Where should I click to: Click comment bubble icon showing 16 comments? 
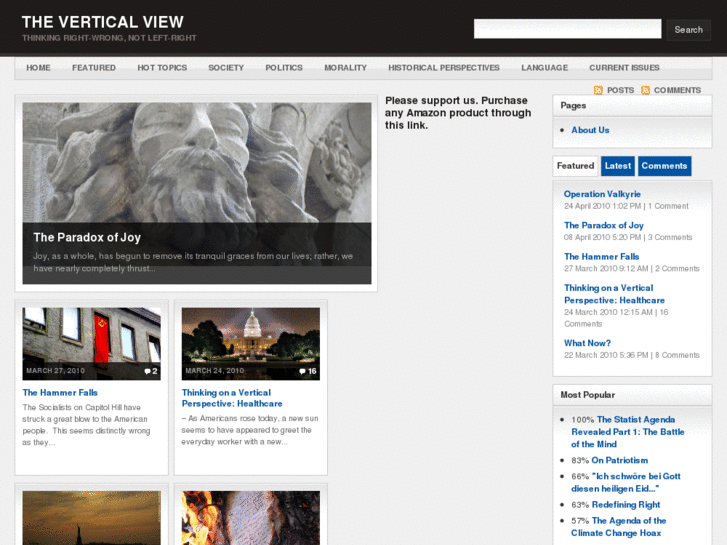coord(302,371)
